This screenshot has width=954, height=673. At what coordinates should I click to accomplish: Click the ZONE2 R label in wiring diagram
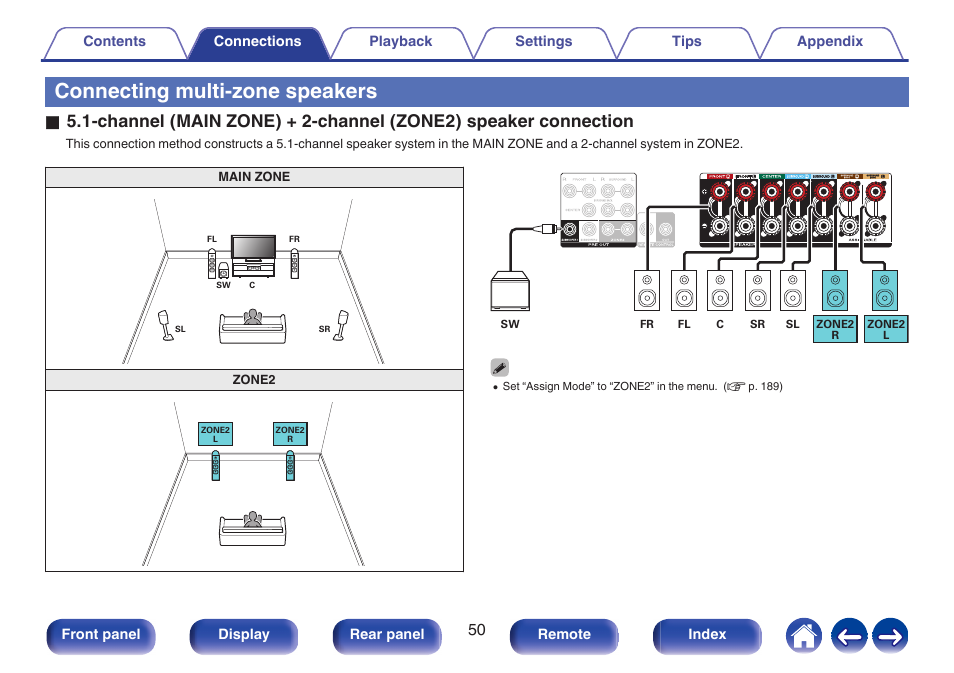835,329
